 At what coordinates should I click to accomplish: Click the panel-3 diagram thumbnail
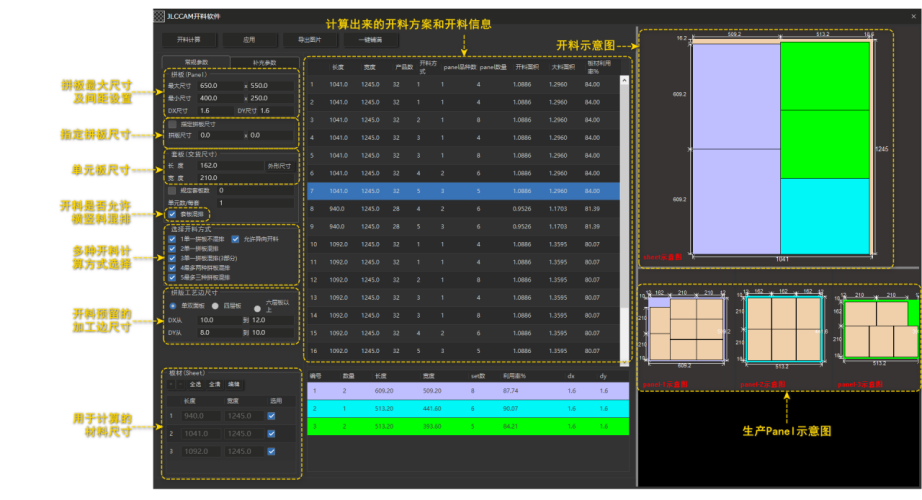[x=880, y=328]
